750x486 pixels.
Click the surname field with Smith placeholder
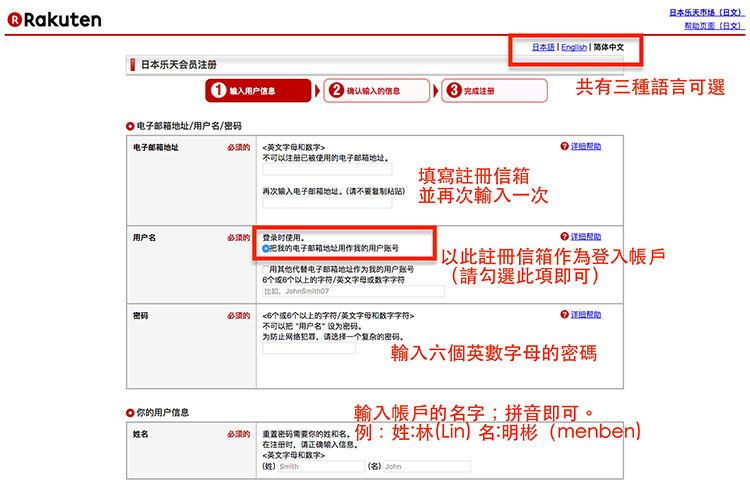tap(321, 466)
